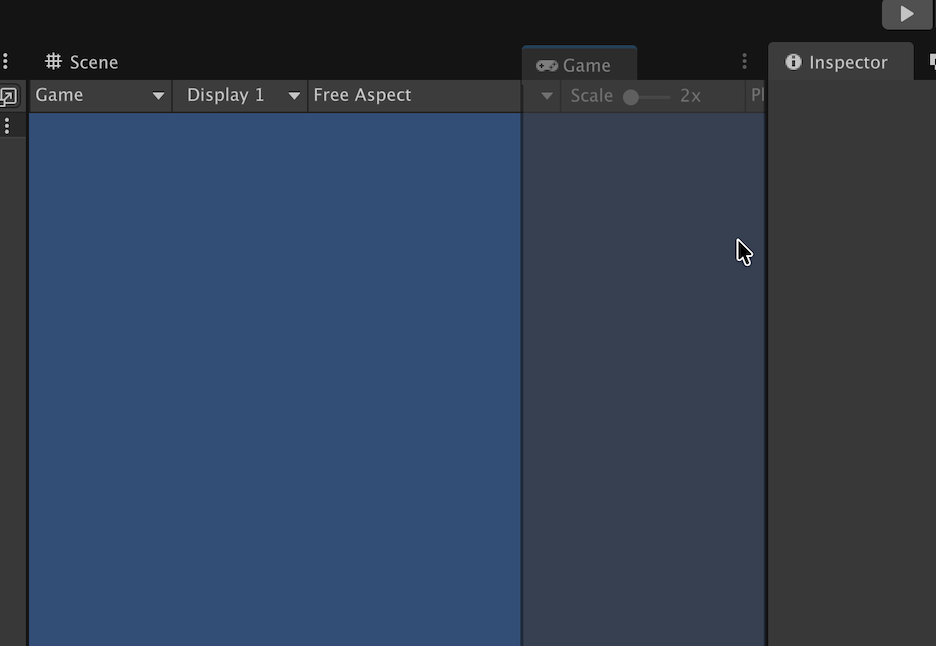Click the grid icon on the Scene tab

54,62
